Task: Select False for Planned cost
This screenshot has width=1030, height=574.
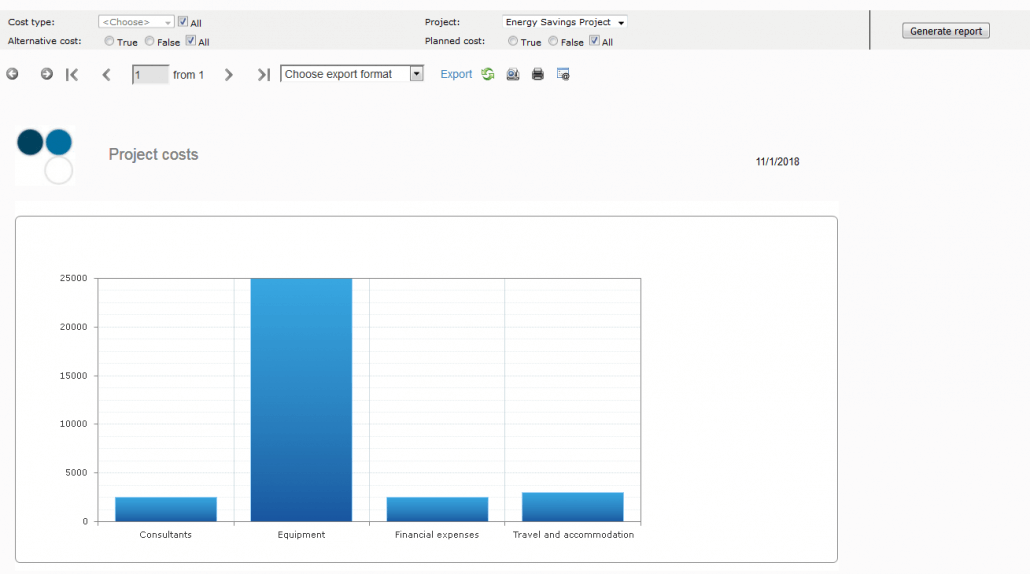Action: tap(553, 41)
